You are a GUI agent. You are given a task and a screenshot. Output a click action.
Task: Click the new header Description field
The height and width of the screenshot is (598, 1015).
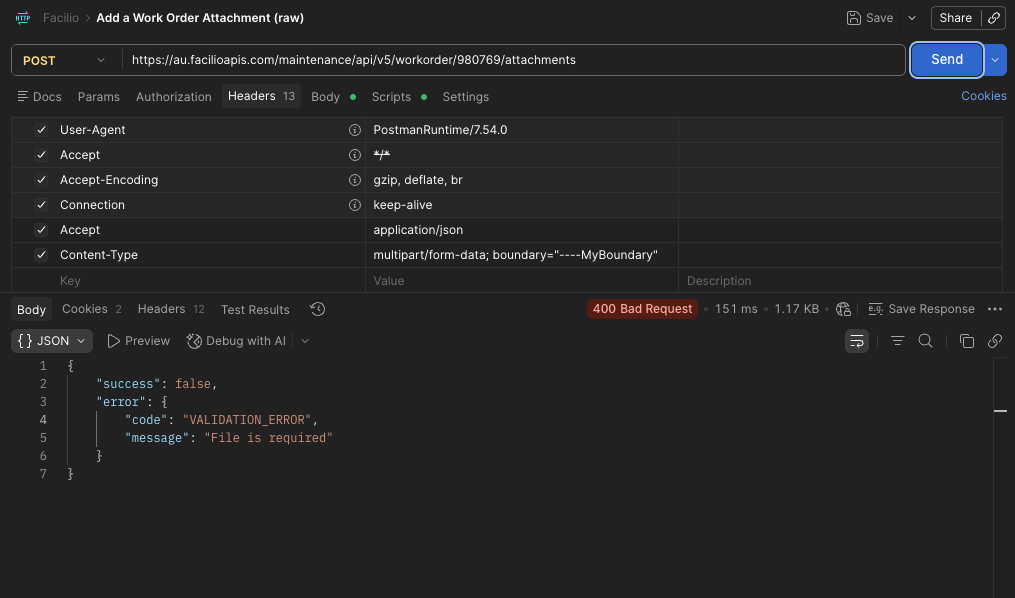coord(840,281)
